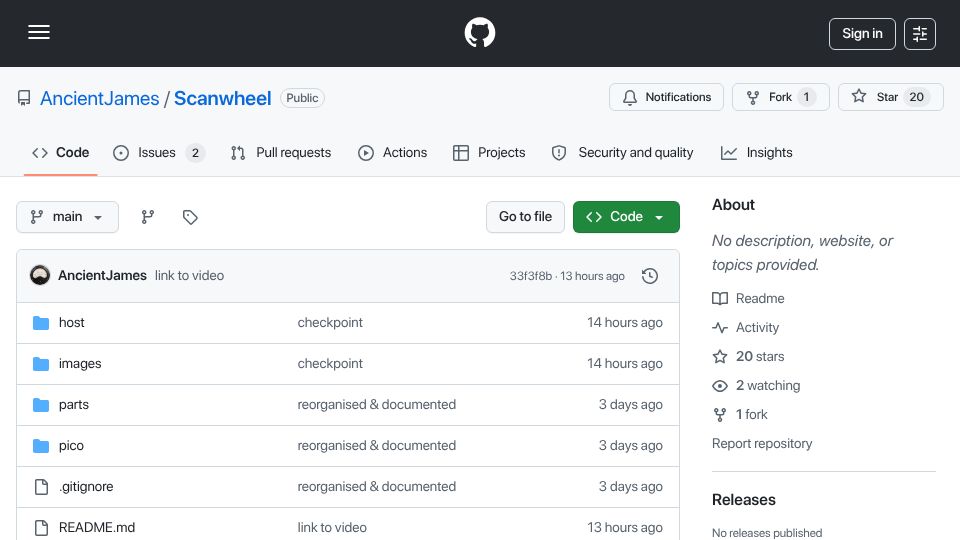This screenshot has height=540, width=960.
Task: Click the Public visibility label
Action: [x=302, y=98]
